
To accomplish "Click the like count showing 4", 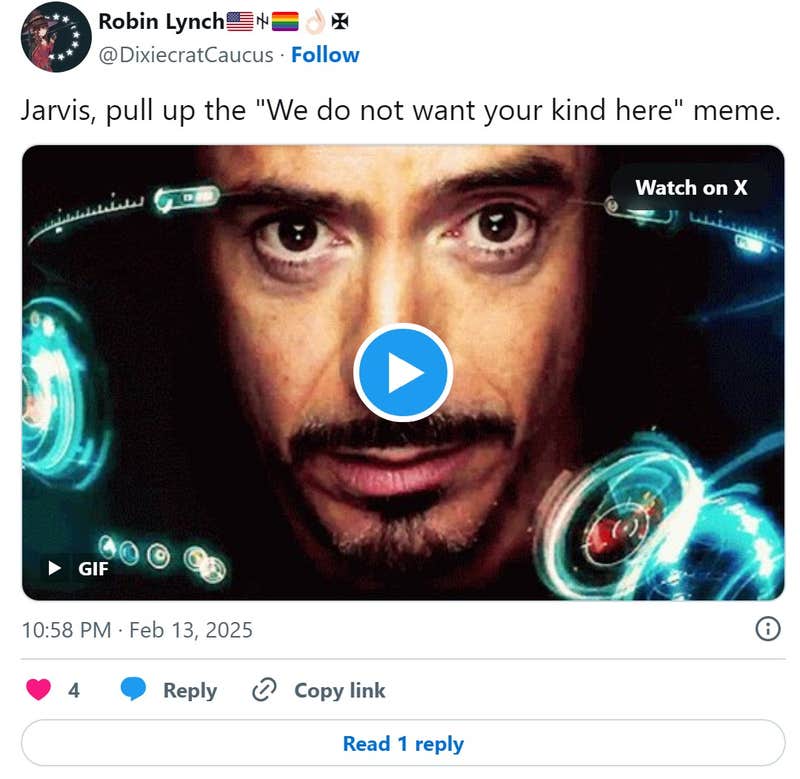I will pyautogui.click(x=76, y=690).
